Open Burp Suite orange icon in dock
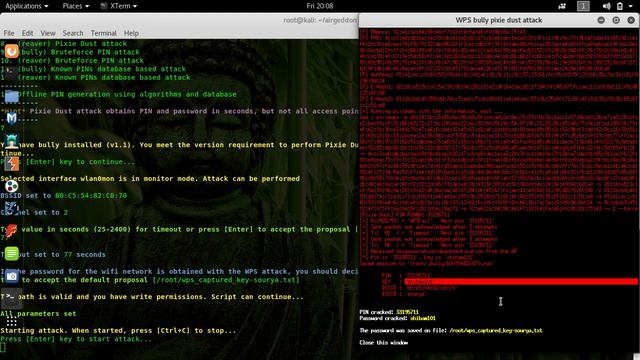This screenshot has height=360, width=640. [x=11, y=164]
